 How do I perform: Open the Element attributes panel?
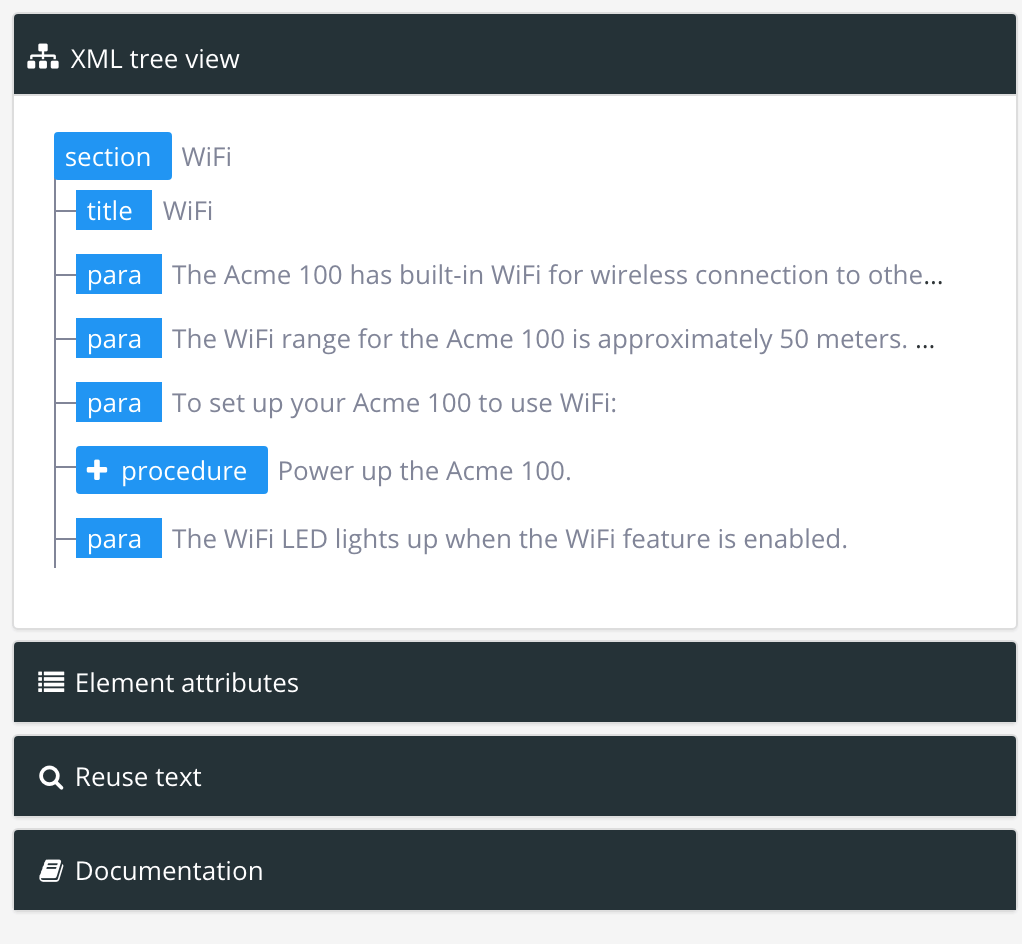[186, 682]
